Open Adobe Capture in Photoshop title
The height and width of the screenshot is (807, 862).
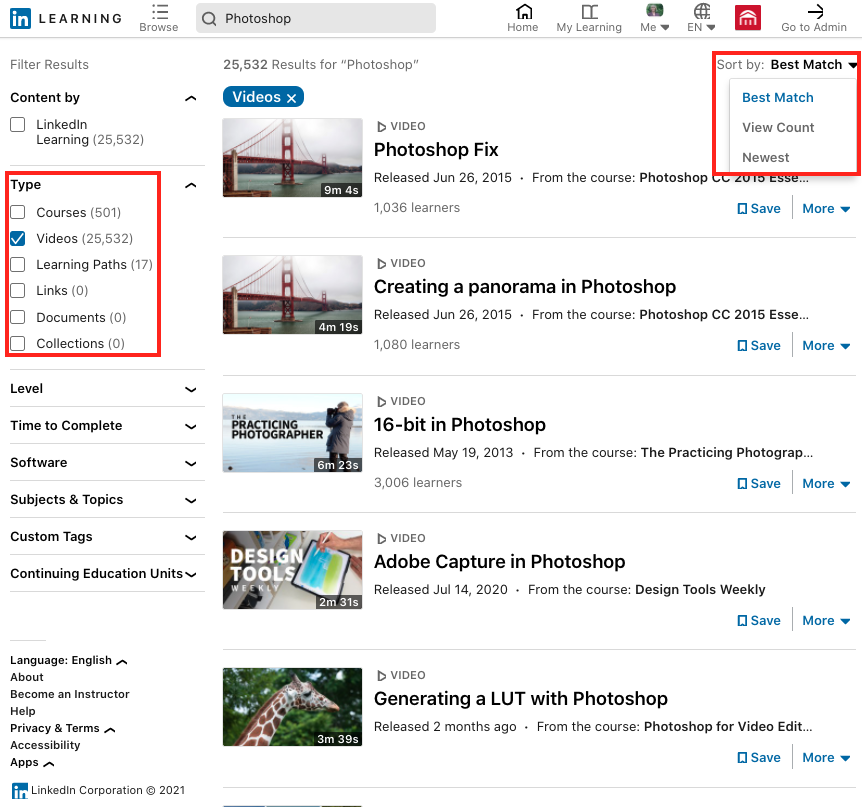click(x=499, y=562)
